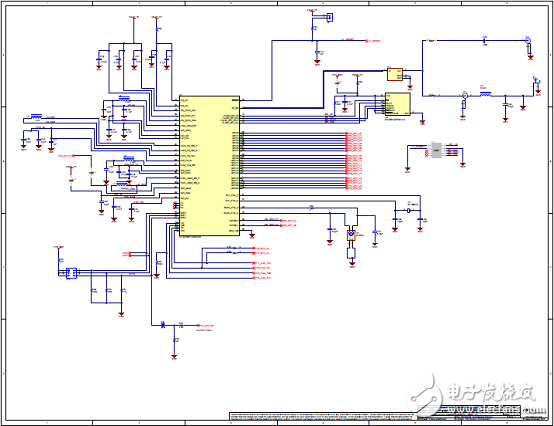Click the Chinese watermark text at bottom right
The width and height of the screenshot is (554, 426).
coord(491,391)
